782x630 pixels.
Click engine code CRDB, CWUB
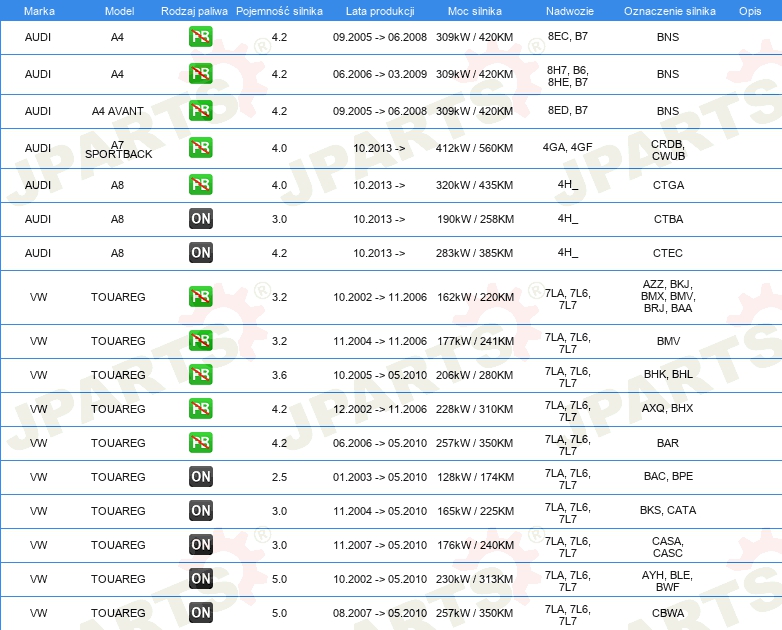(x=668, y=150)
